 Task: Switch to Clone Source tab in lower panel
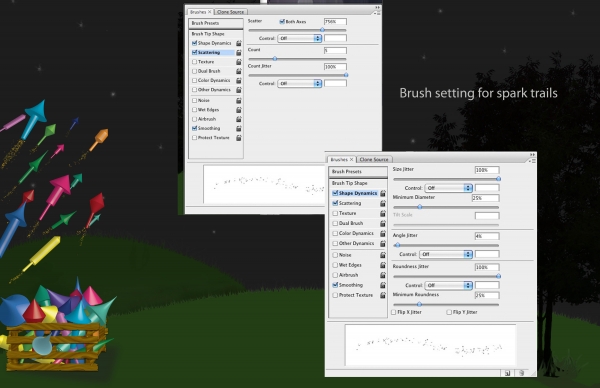coord(374,160)
